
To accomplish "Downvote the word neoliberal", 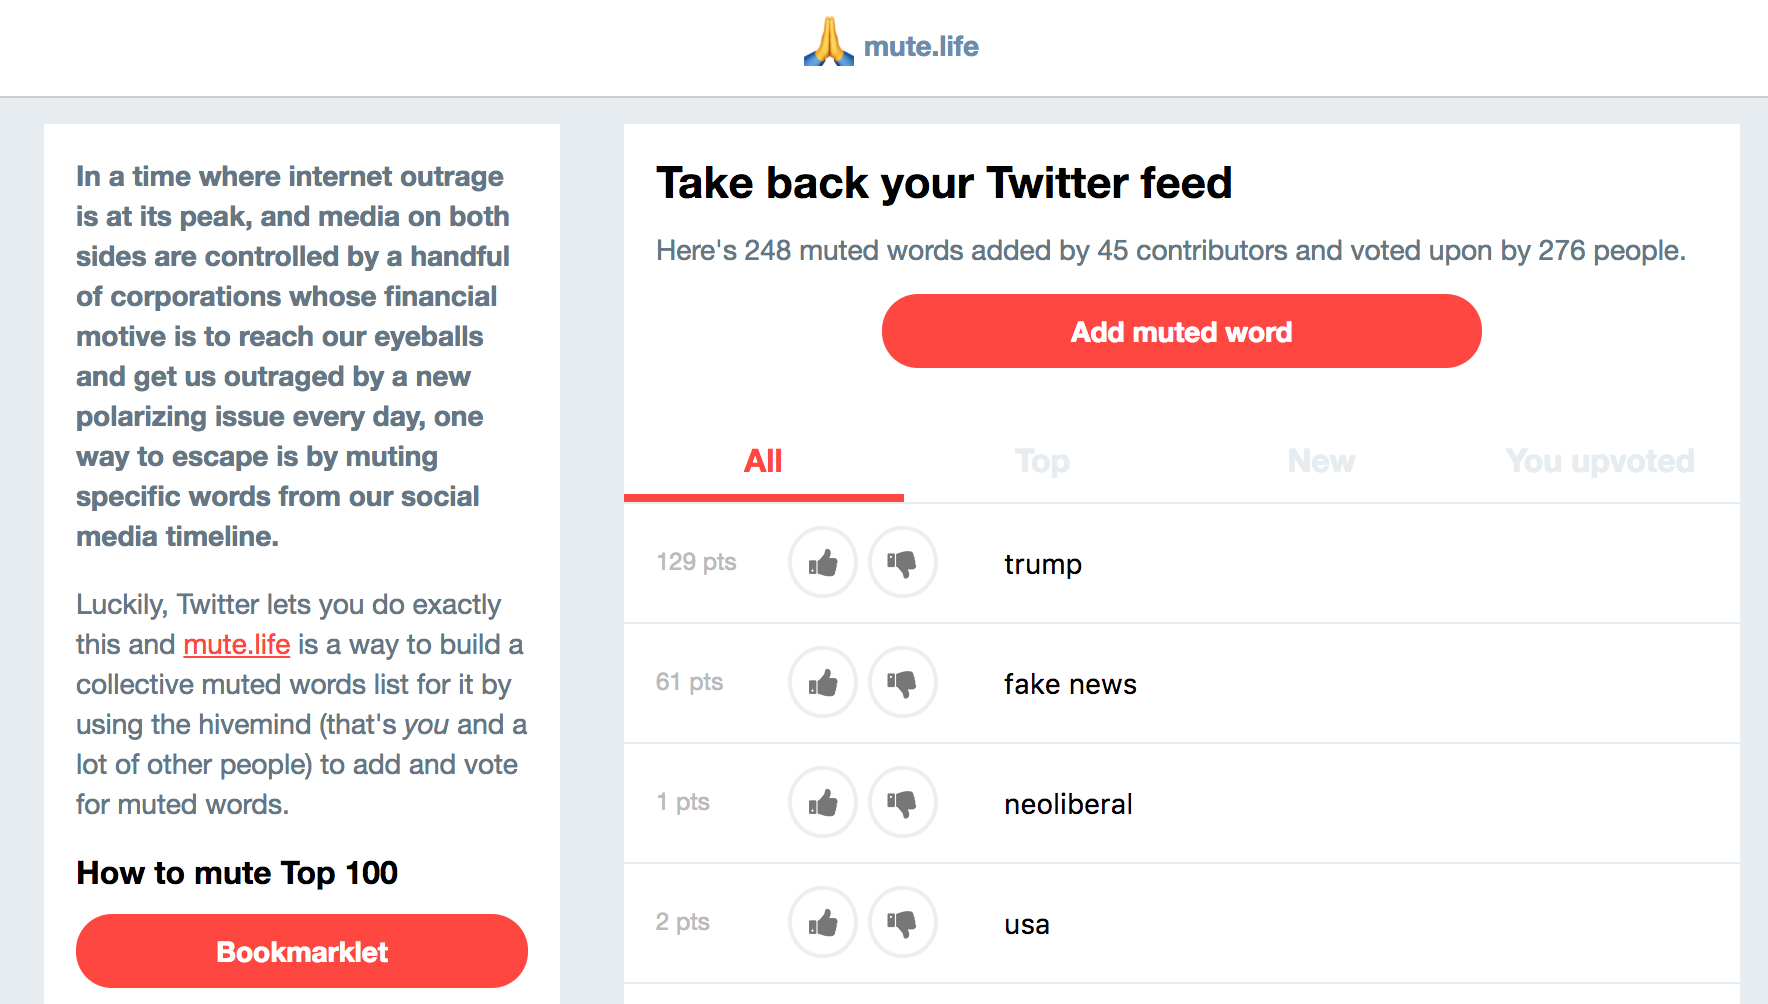I will [x=903, y=803].
